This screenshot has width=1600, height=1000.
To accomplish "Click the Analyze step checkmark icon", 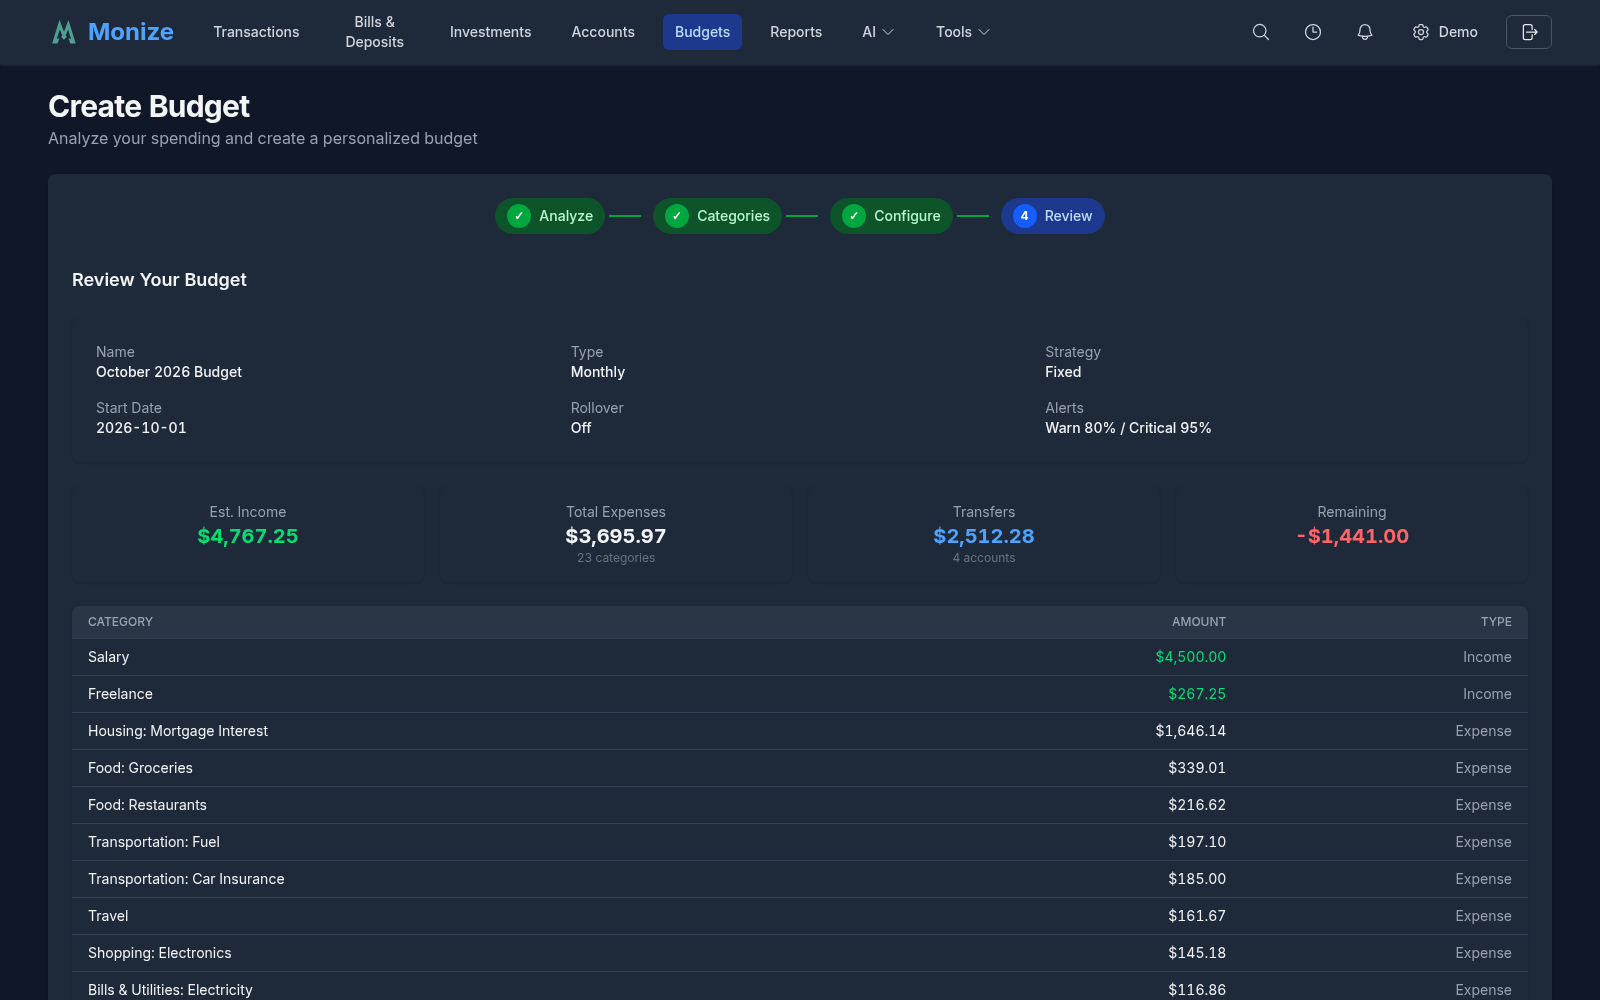I will 519,216.
